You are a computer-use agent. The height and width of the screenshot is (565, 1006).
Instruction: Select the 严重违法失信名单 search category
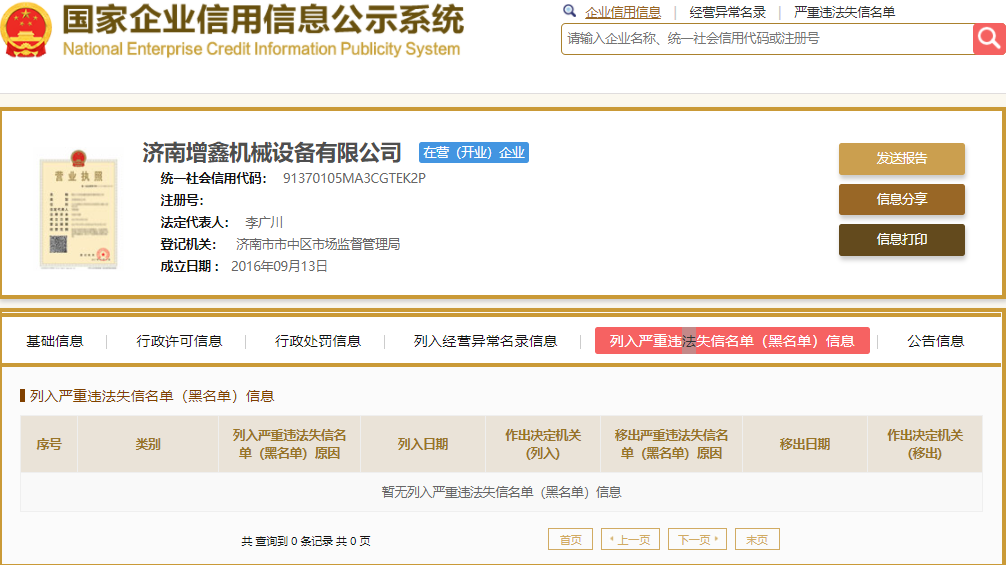(x=844, y=13)
